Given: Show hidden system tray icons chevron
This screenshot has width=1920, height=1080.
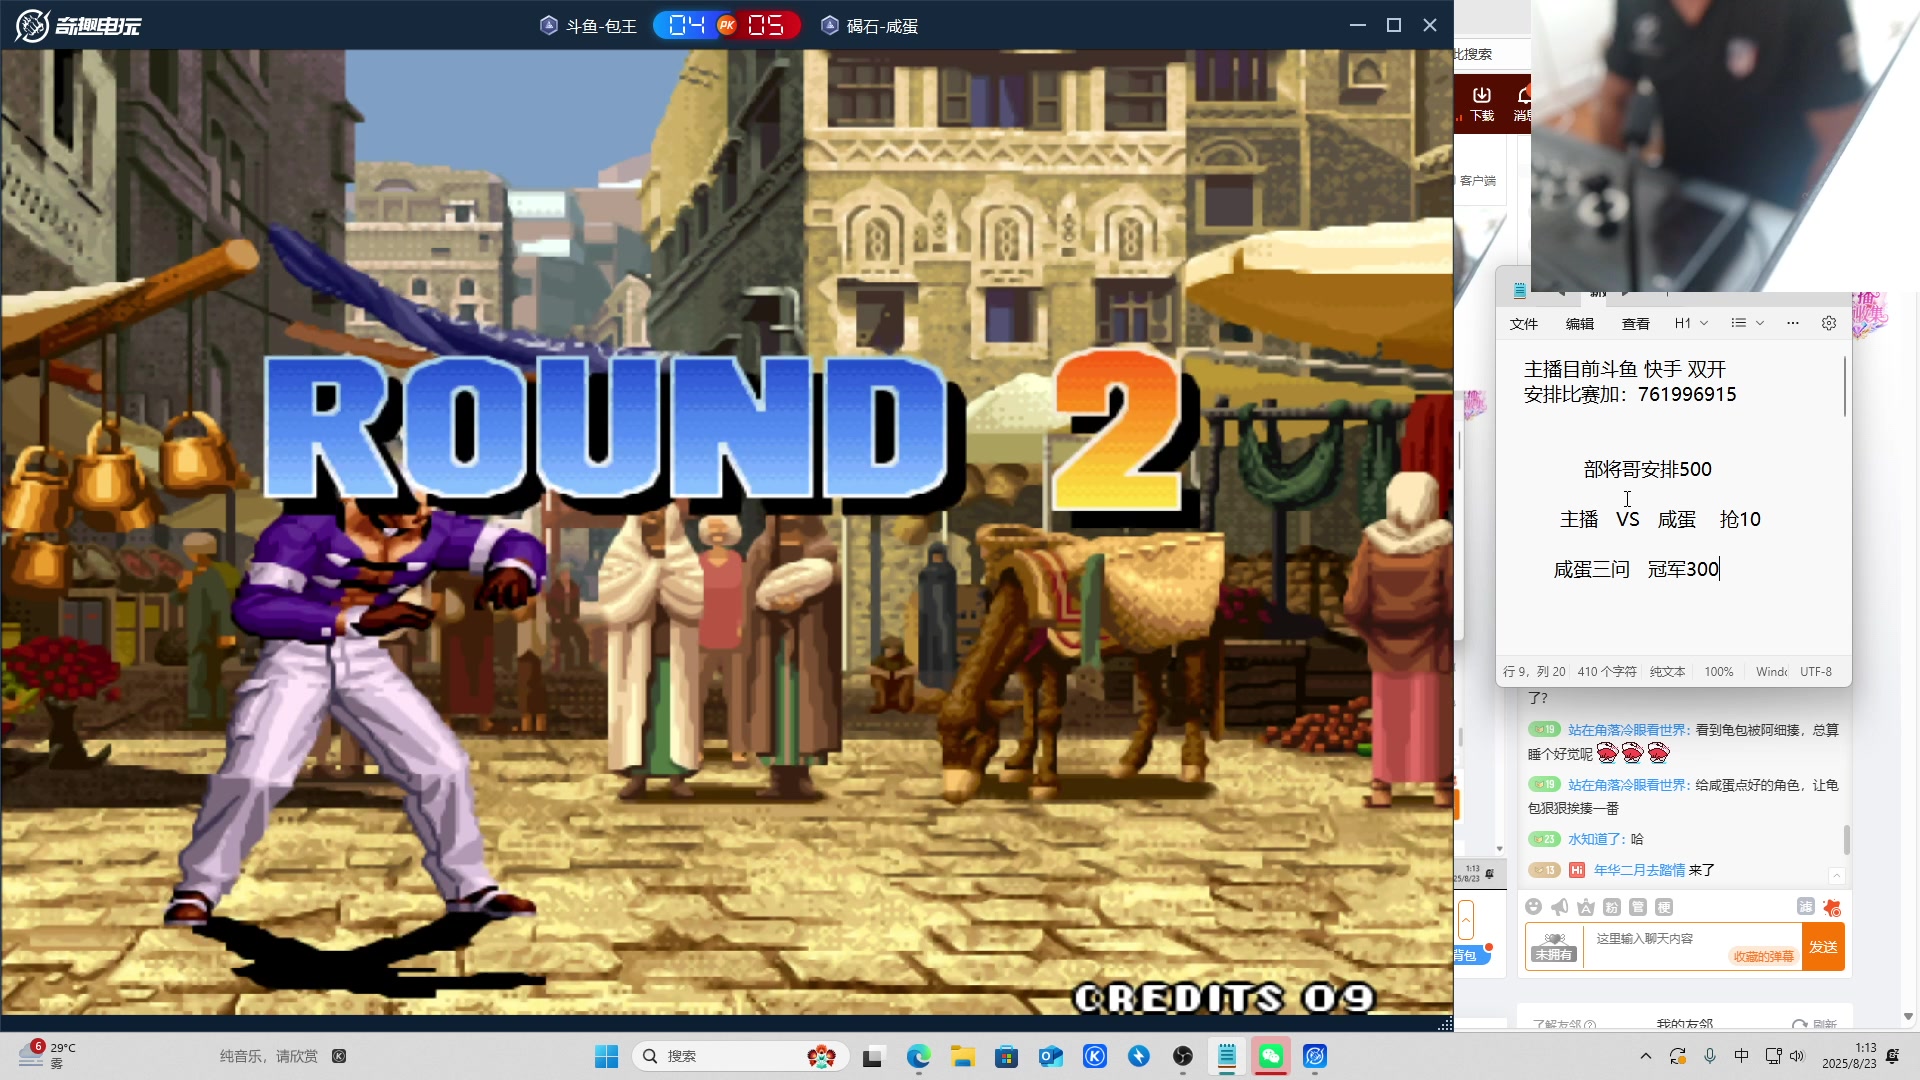Looking at the screenshot, I should (1645, 1056).
